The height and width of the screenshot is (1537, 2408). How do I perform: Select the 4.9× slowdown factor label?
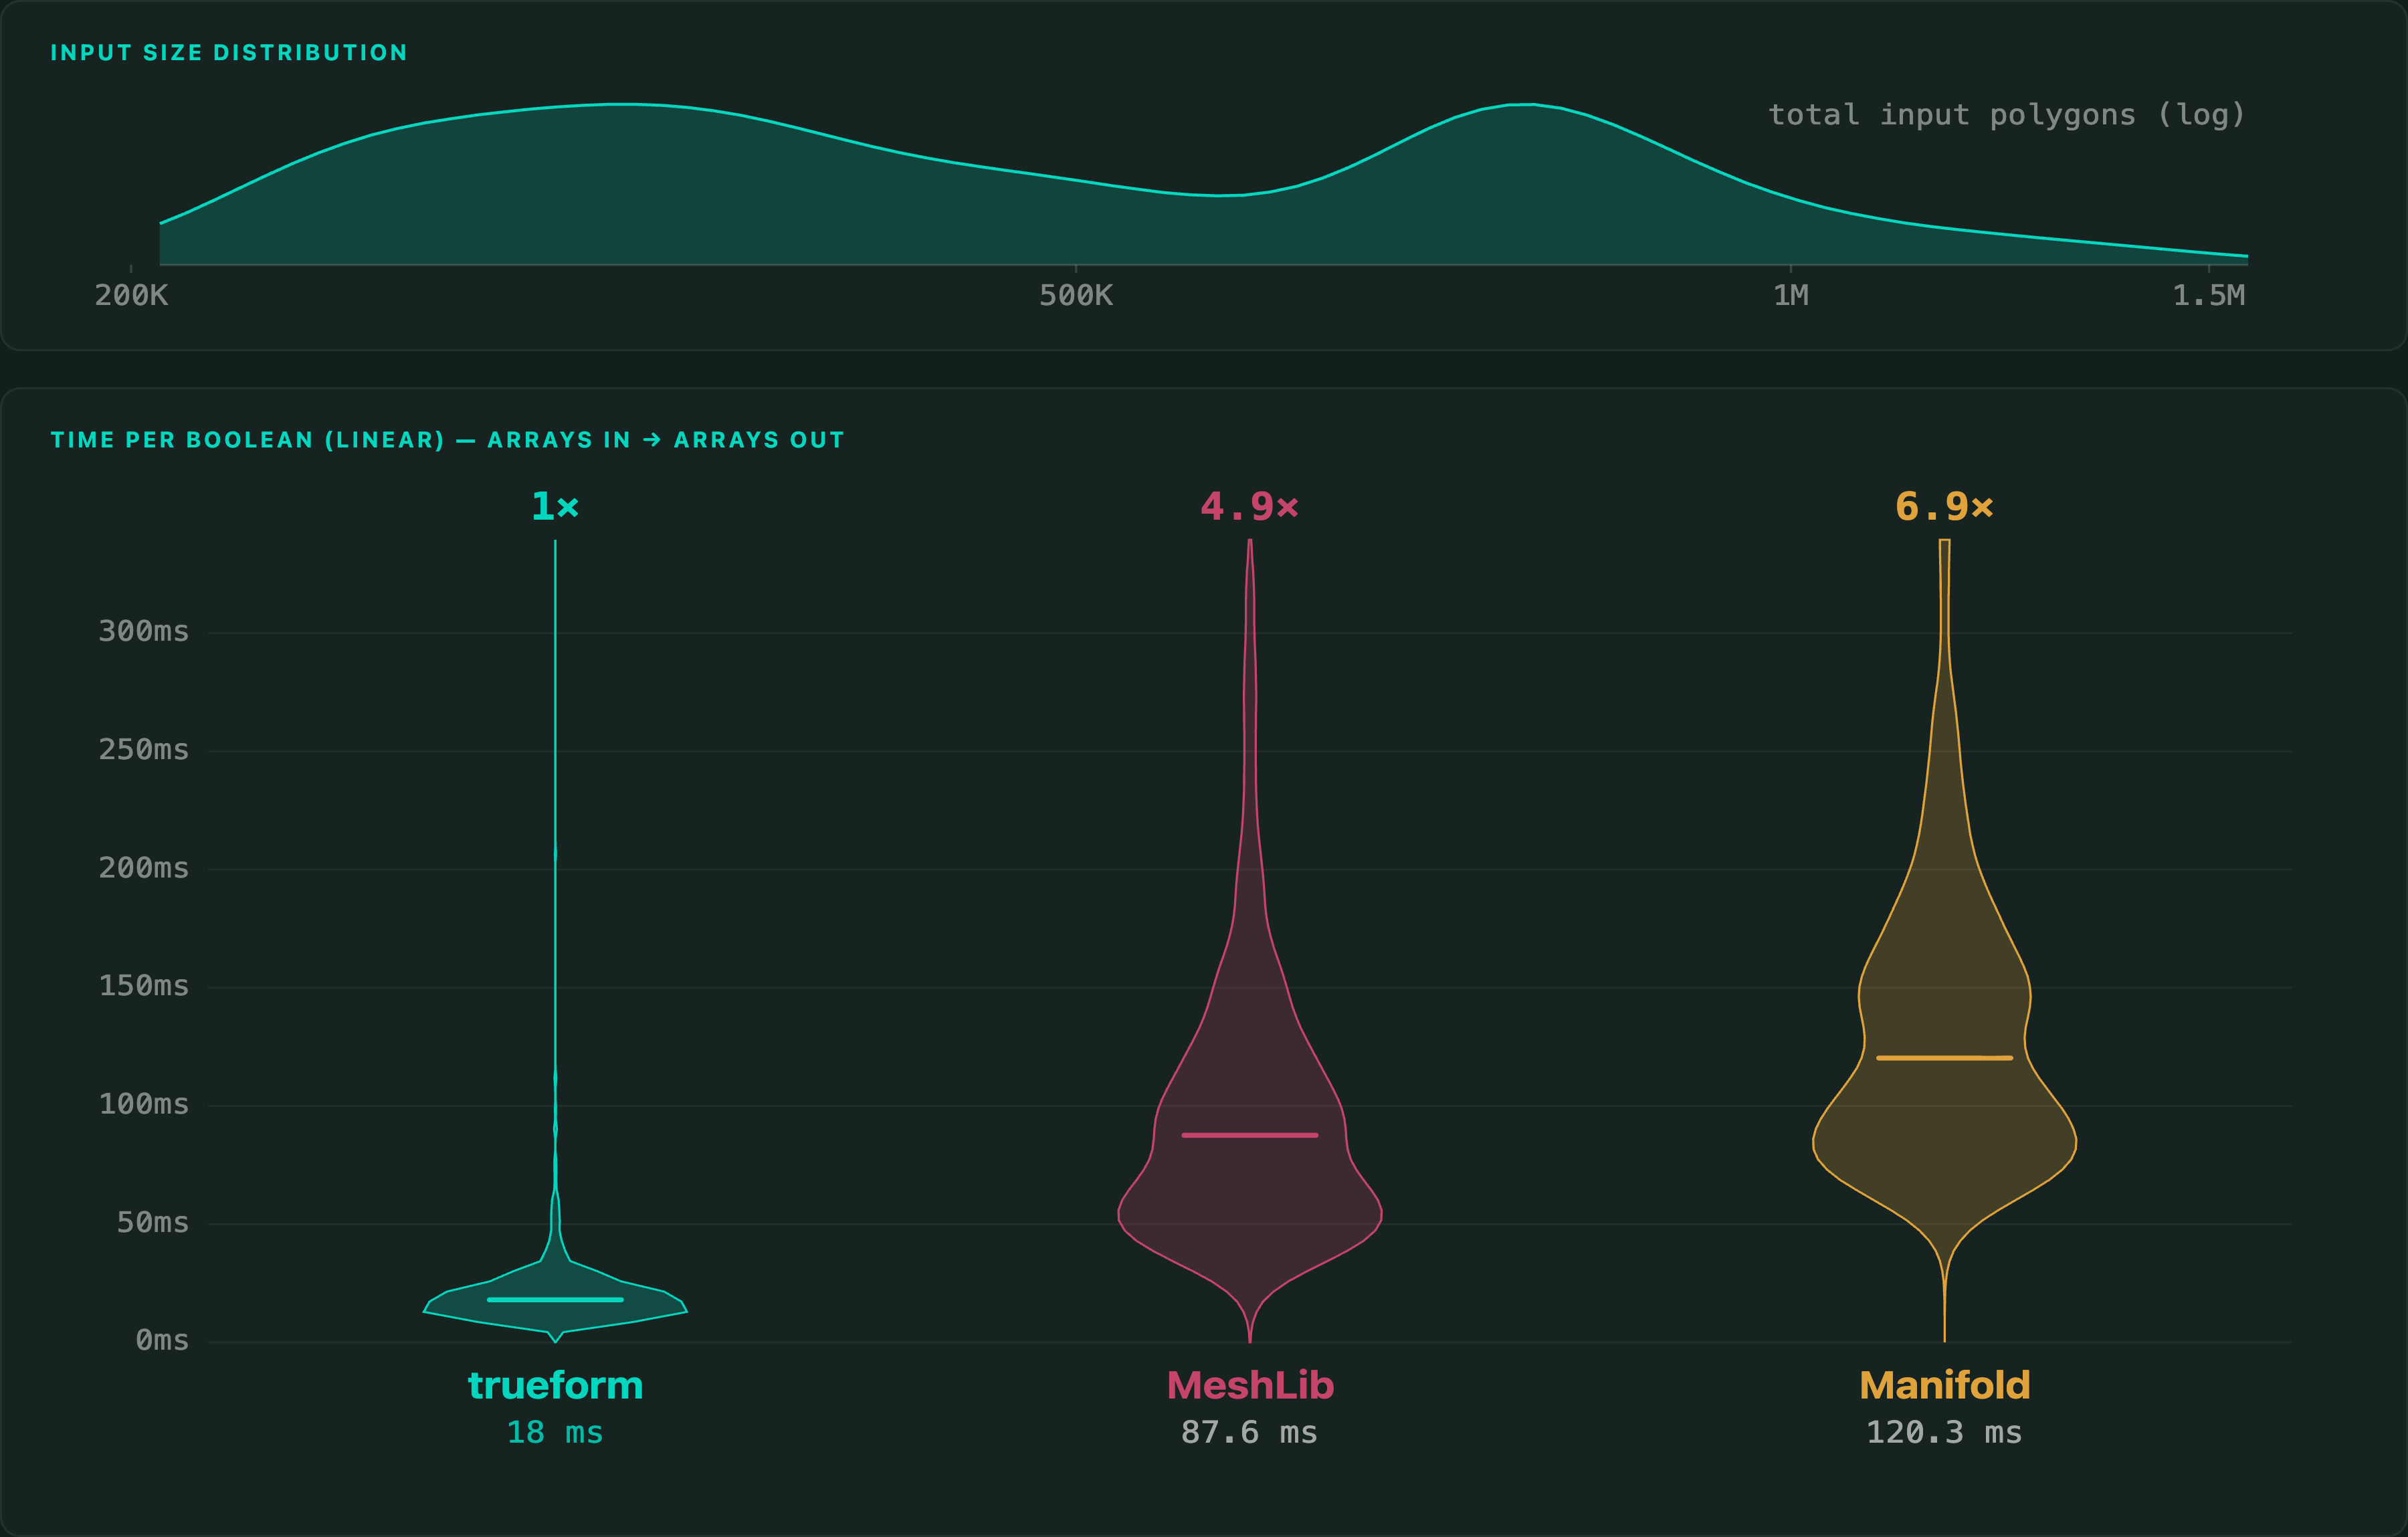pos(1250,506)
